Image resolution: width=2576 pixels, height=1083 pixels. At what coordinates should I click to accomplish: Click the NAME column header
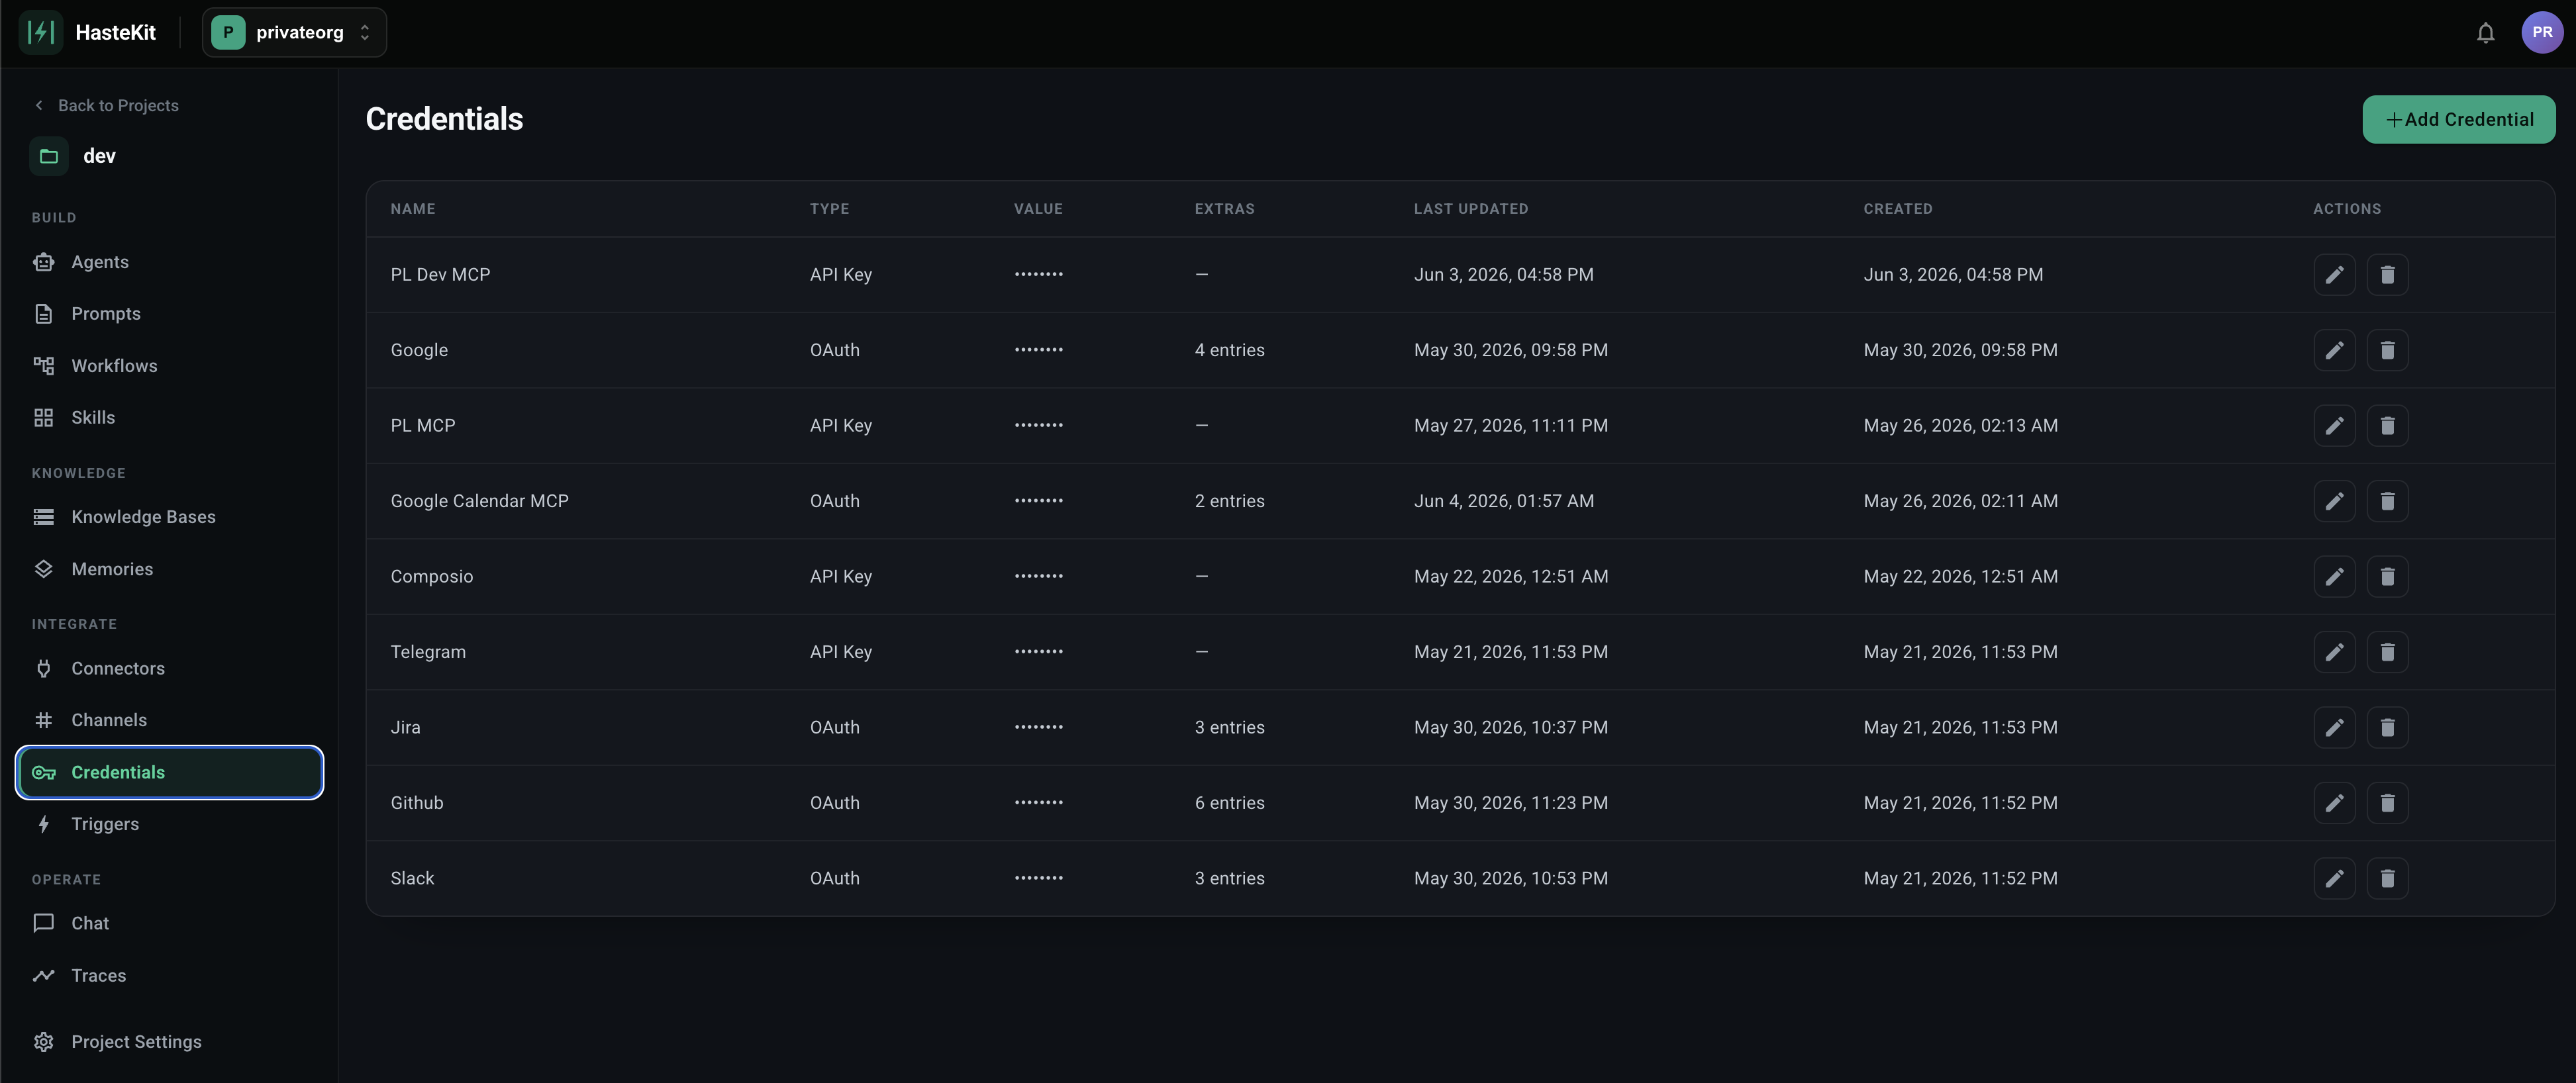click(412, 209)
